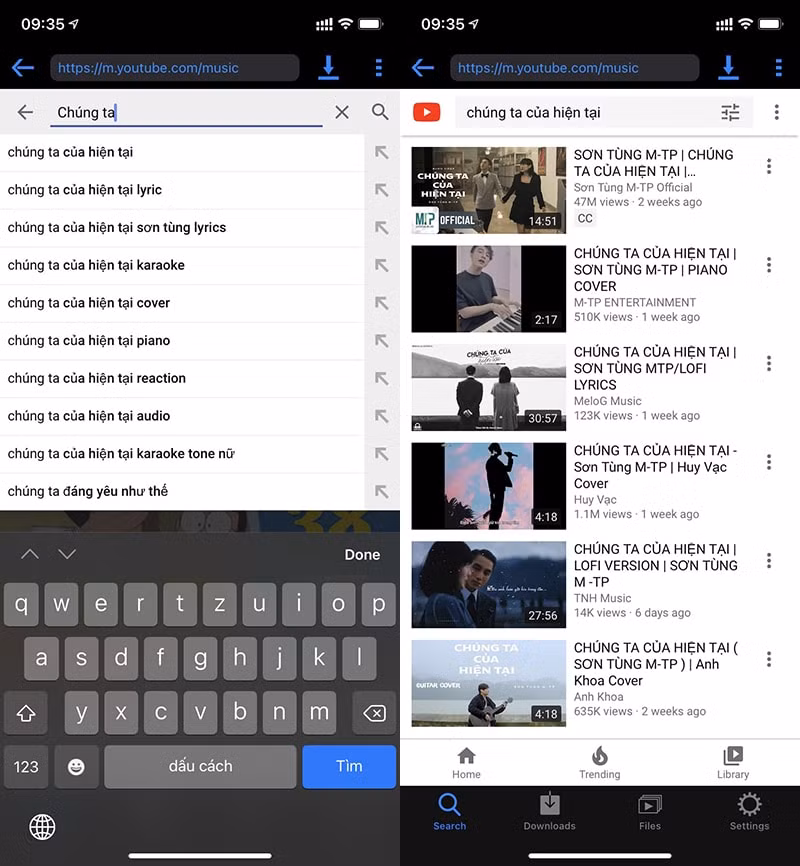Clear the search text with the X icon

pos(342,112)
